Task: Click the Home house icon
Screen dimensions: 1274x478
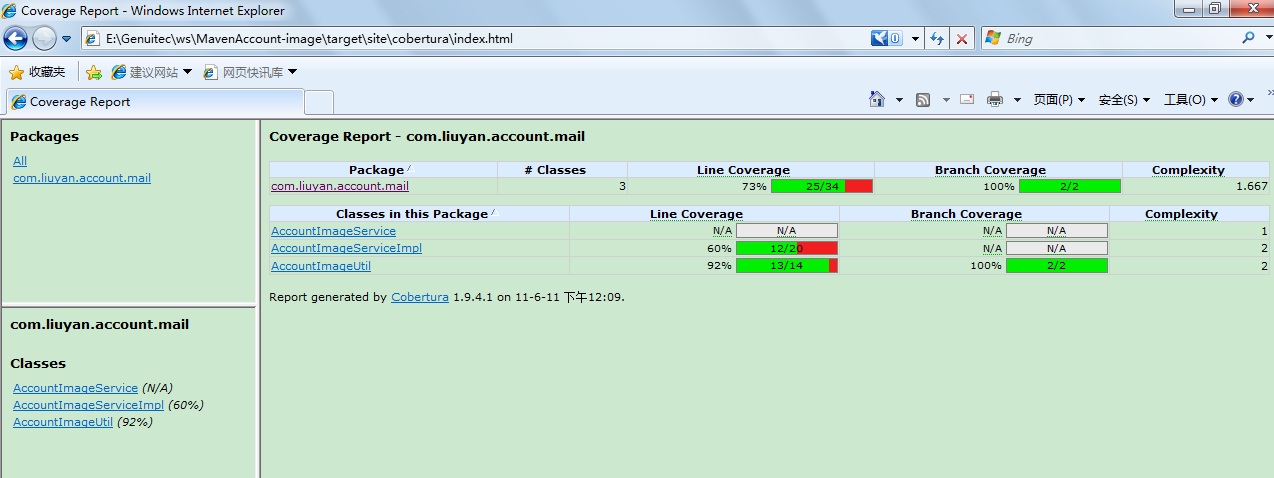Action: (877, 99)
